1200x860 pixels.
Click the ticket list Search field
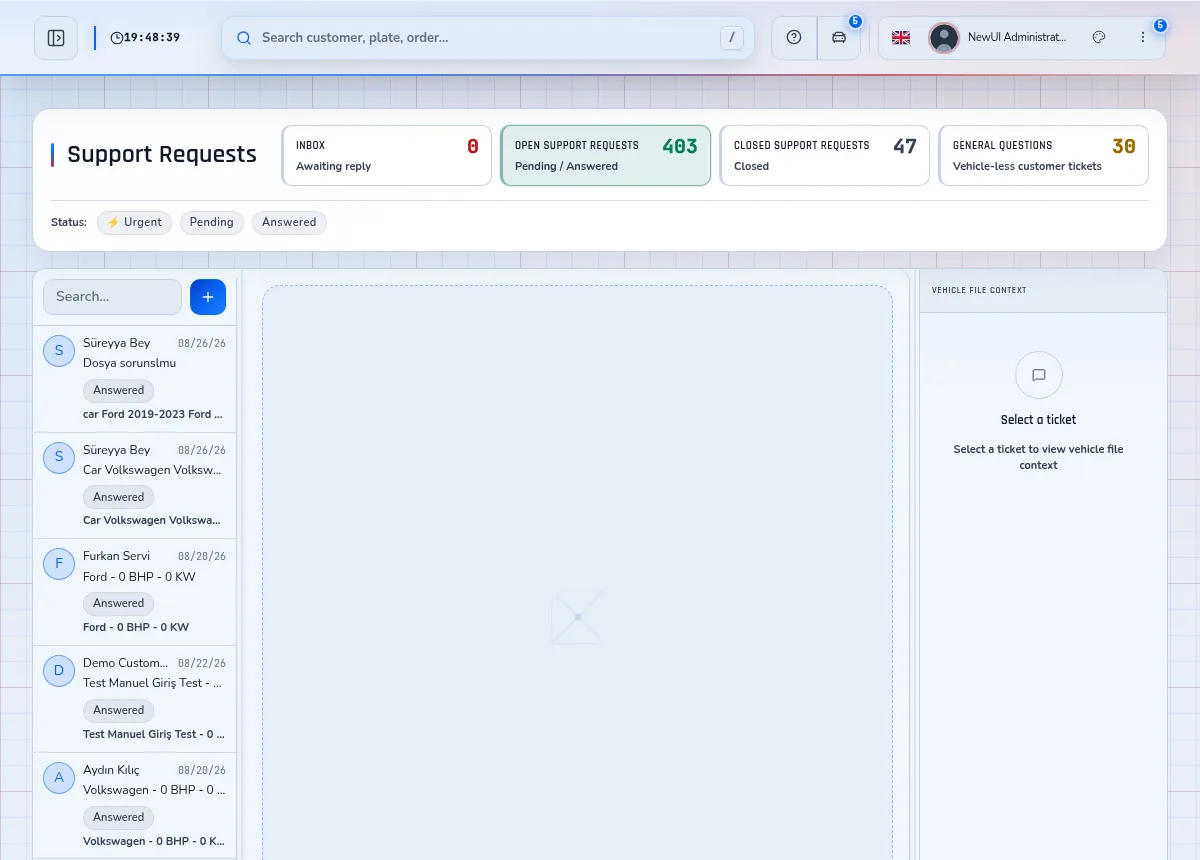click(x=112, y=297)
